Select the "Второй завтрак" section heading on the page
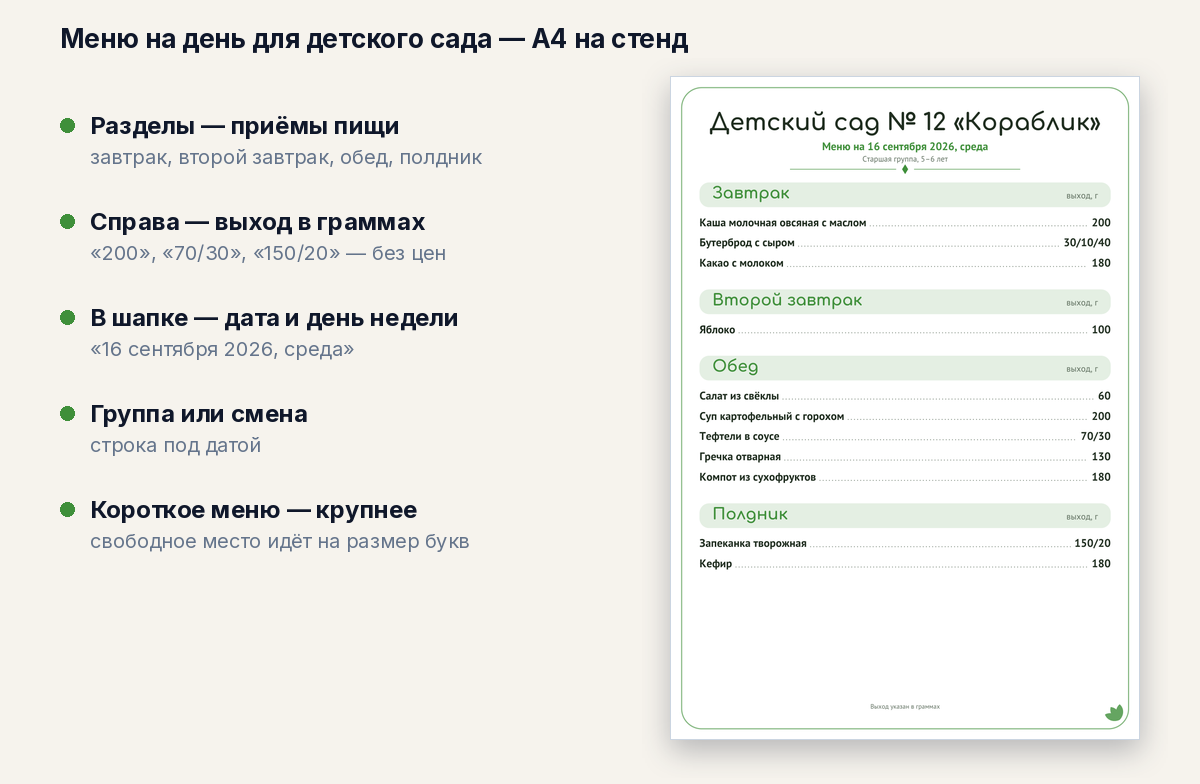The height and width of the screenshot is (784, 1200). 787,300
